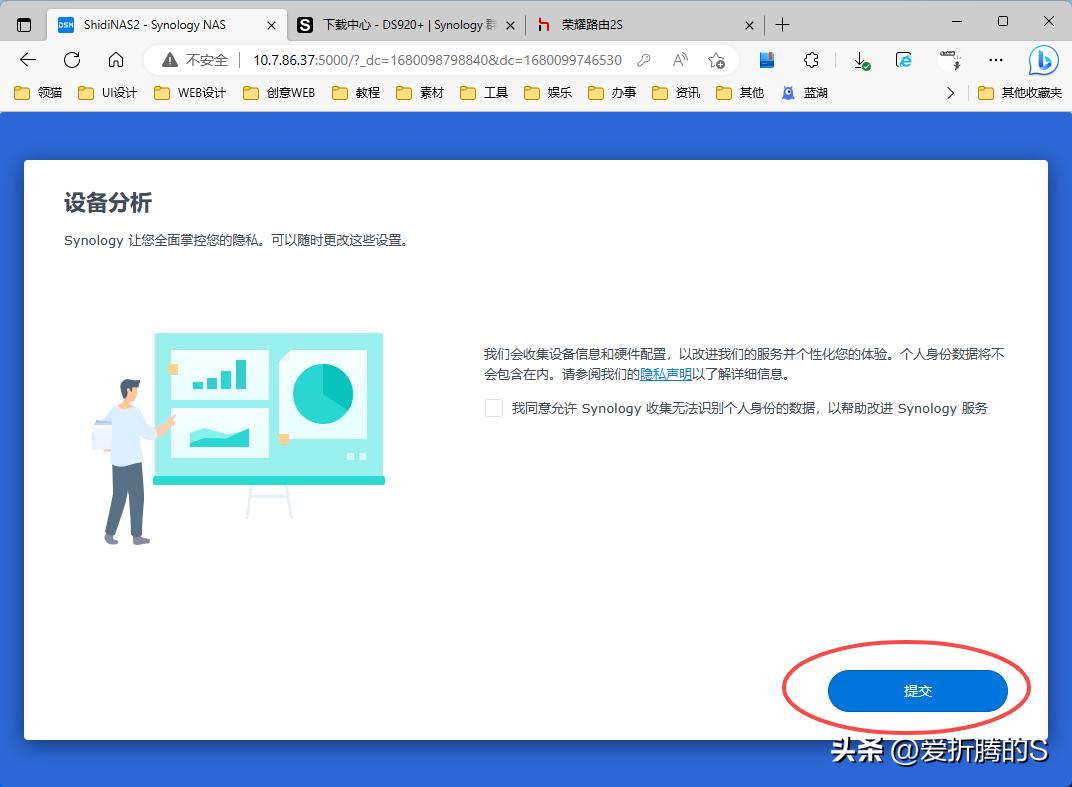The height and width of the screenshot is (787, 1072).
Task: Open the browser settings three-dot menu
Action: tap(995, 61)
